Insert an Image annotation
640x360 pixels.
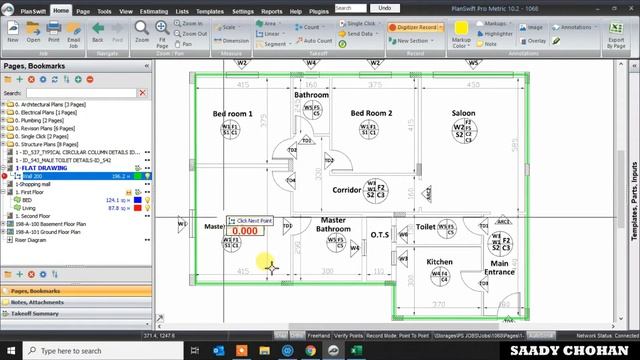click(531, 27)
